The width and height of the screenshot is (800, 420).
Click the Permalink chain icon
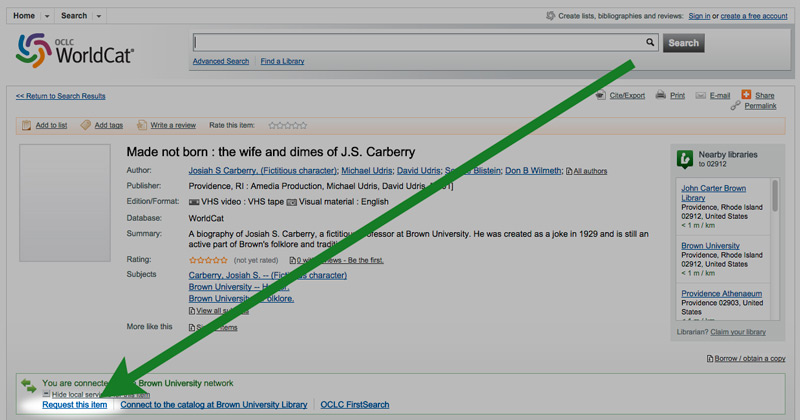[735, 106]
